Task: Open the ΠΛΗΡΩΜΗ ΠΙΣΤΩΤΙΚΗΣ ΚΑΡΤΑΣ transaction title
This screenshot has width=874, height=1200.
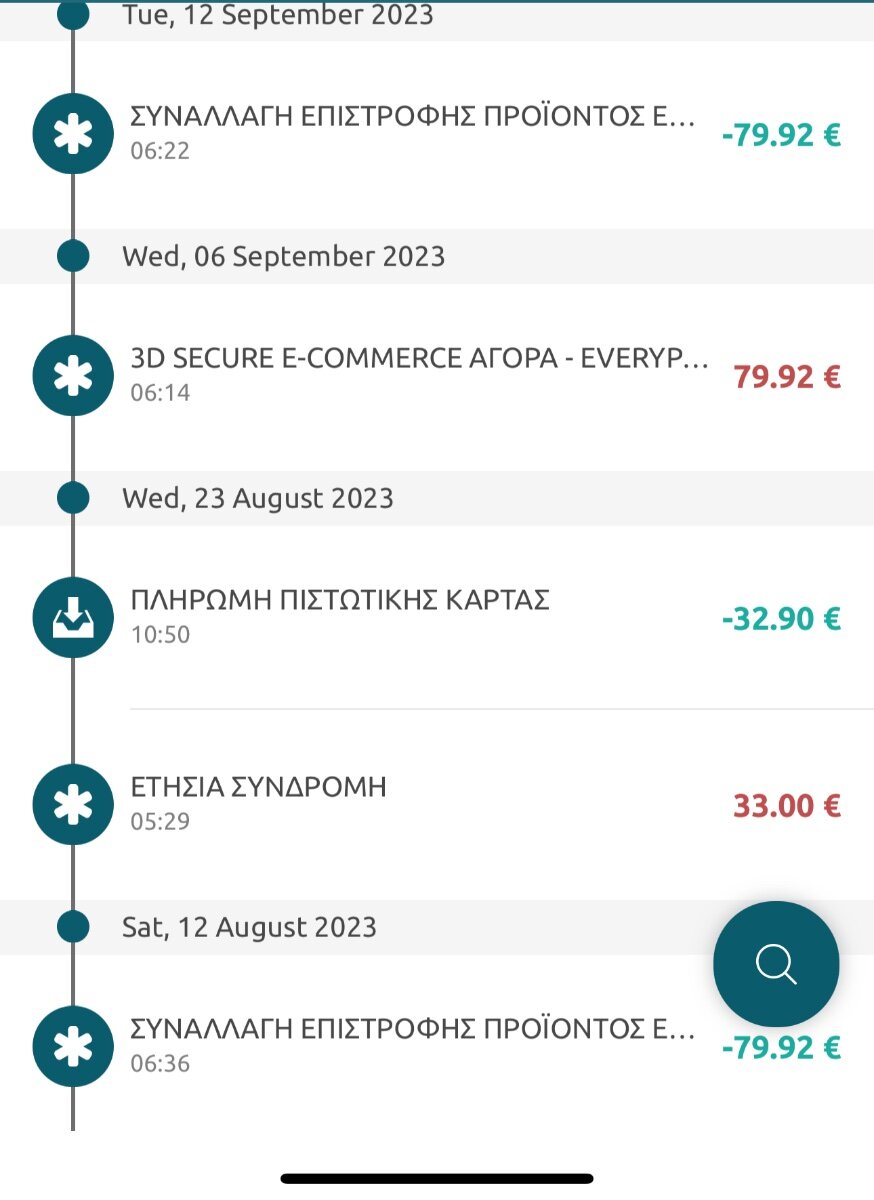Action: [340, 601]
